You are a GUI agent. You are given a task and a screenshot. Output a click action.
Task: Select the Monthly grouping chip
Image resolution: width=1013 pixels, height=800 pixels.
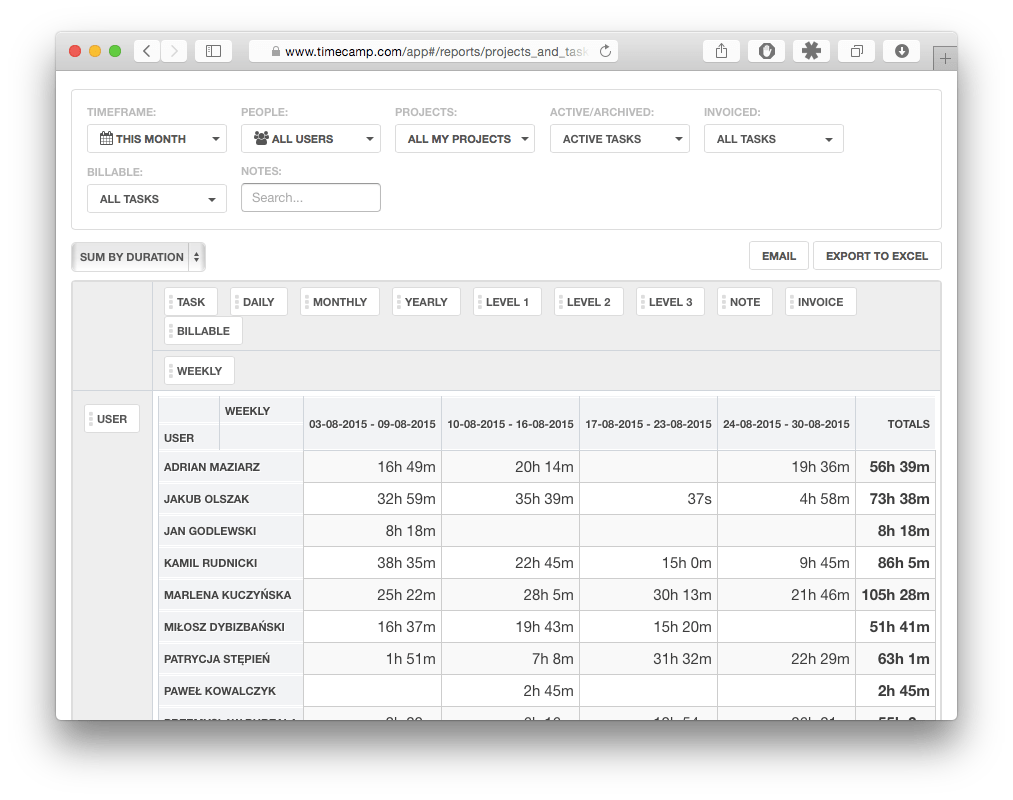pyautogui.click(x=340, y=302)
